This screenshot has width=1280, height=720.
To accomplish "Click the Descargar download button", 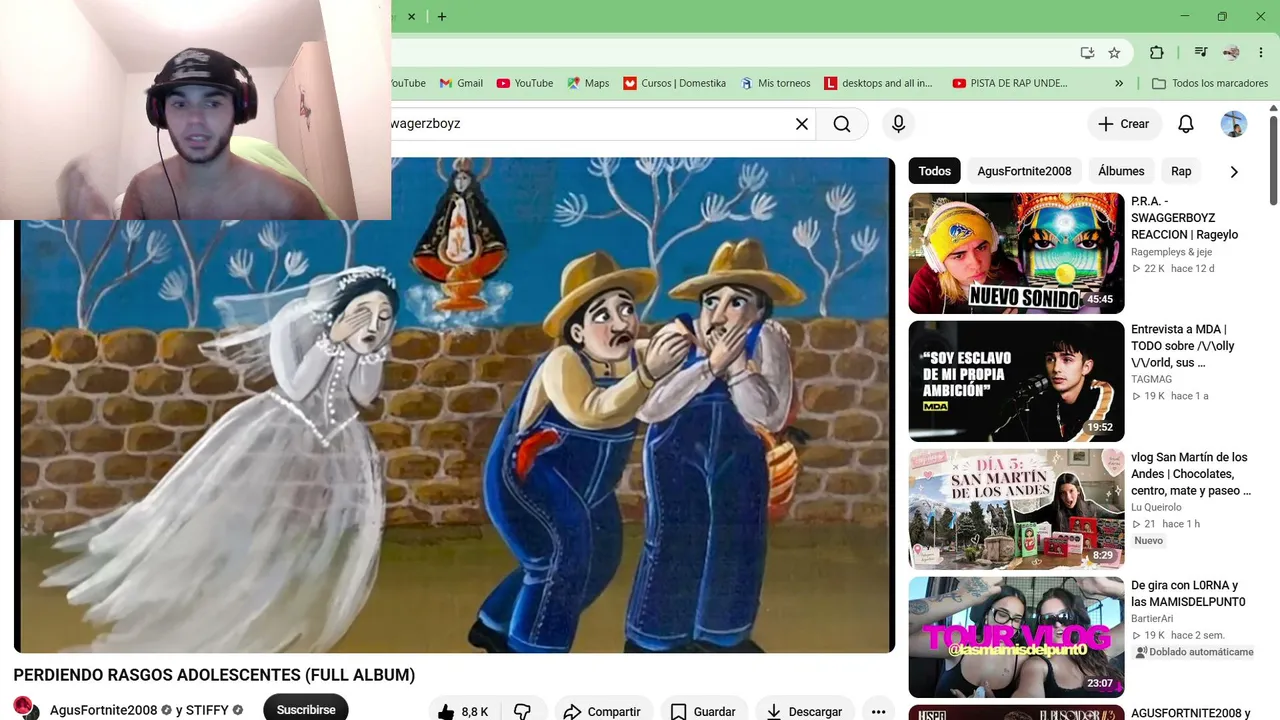I will point(804,712).
